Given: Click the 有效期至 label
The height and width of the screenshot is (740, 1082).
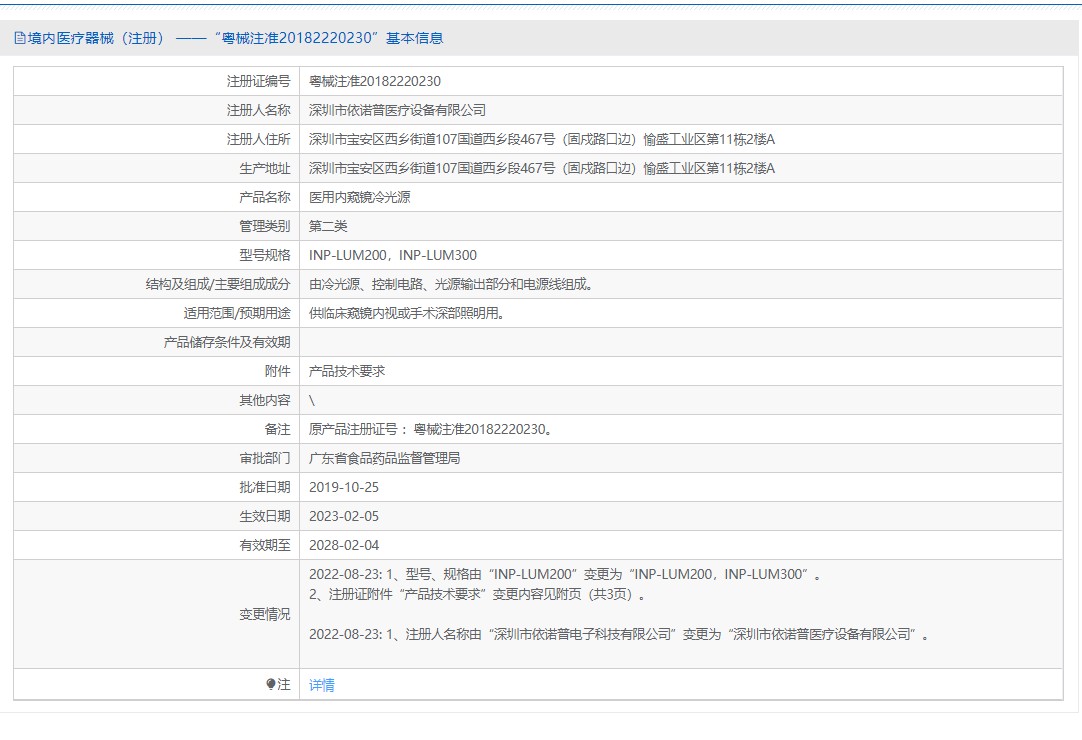Looking at the screenshot, I should [x=265, y=545].
